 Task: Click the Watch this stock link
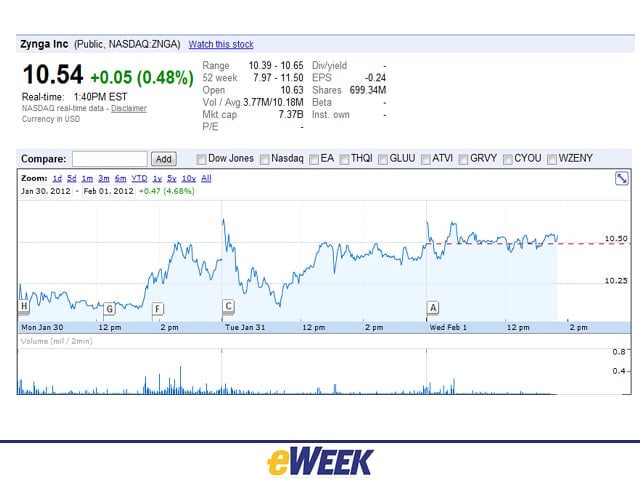pyautogui.click(x=221, y=44)
